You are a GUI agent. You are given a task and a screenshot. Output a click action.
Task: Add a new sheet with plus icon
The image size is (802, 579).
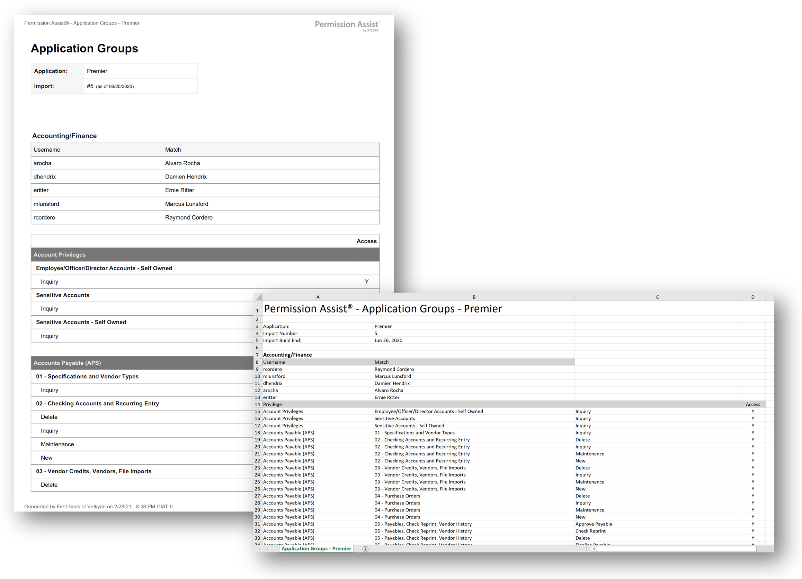tap(364, 549)
